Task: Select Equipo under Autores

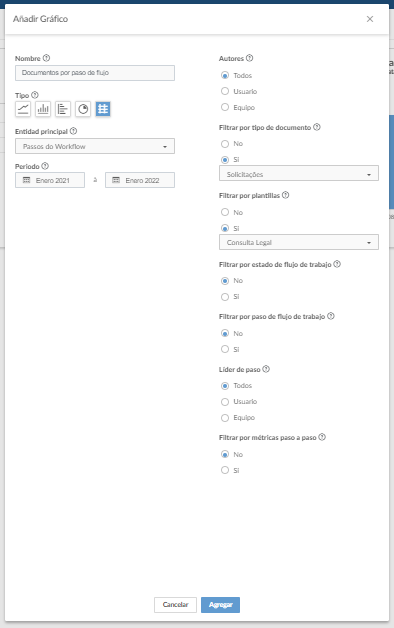Action: pyautogui.click(x=225, y=107)
